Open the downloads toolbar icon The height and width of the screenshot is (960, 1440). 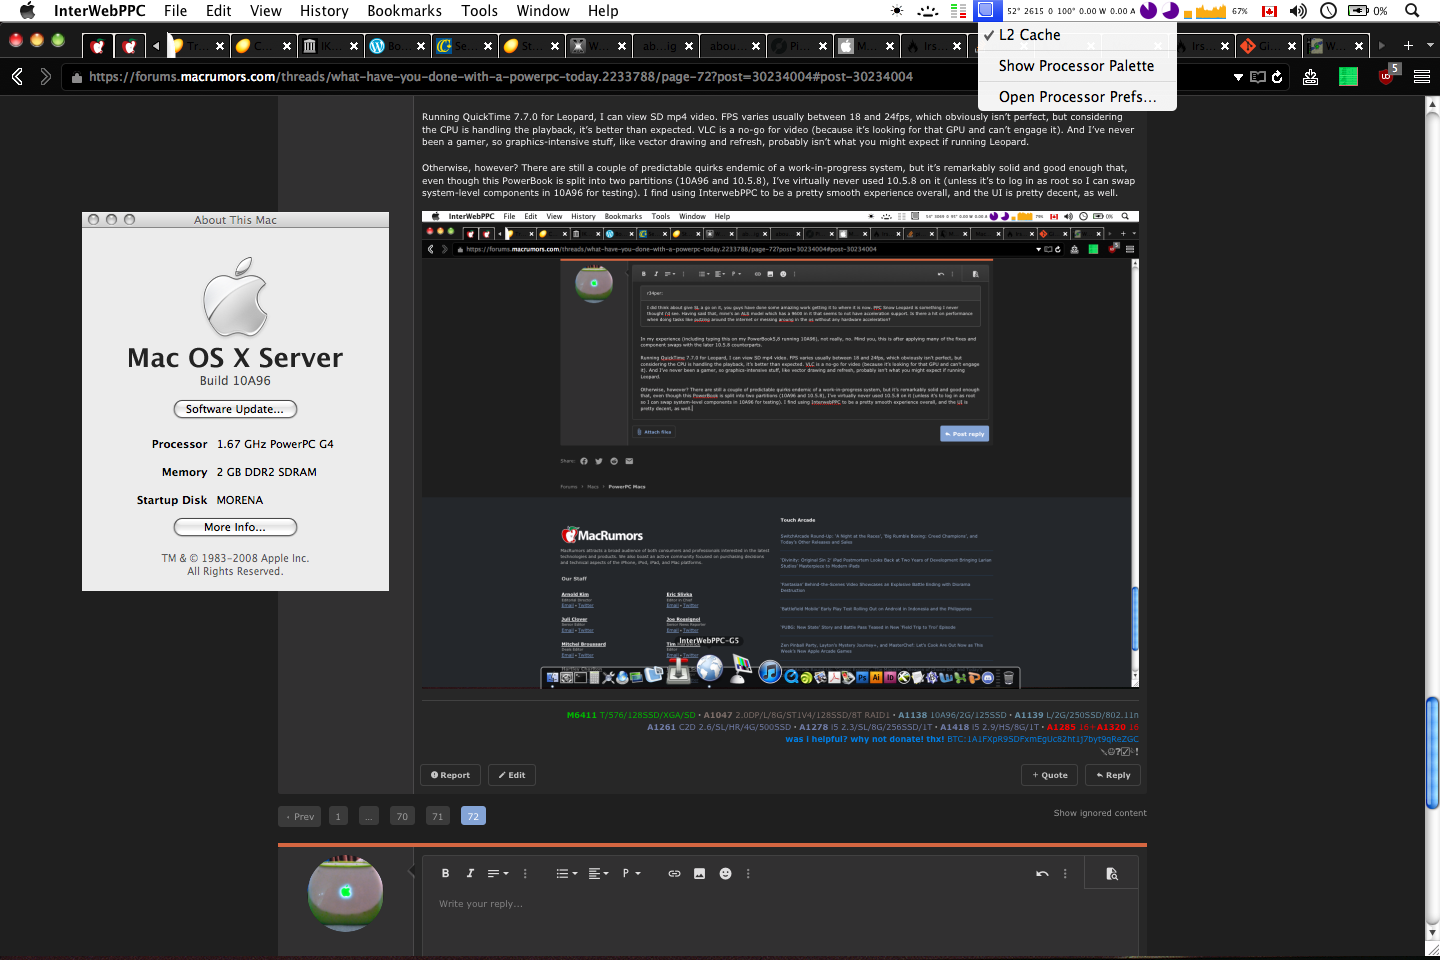(x=1310, y=77)
